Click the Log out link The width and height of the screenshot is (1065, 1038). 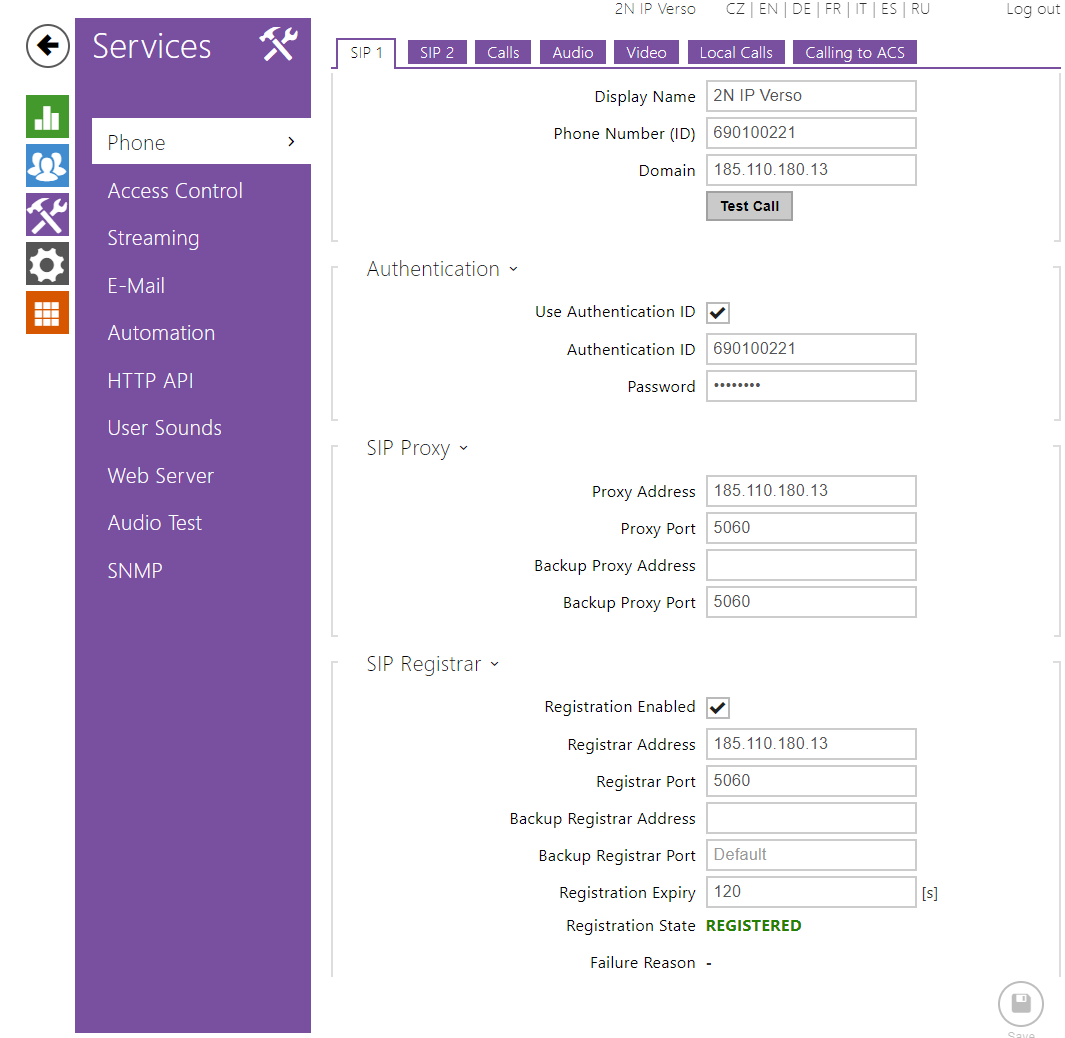[x=1032, y=9]
